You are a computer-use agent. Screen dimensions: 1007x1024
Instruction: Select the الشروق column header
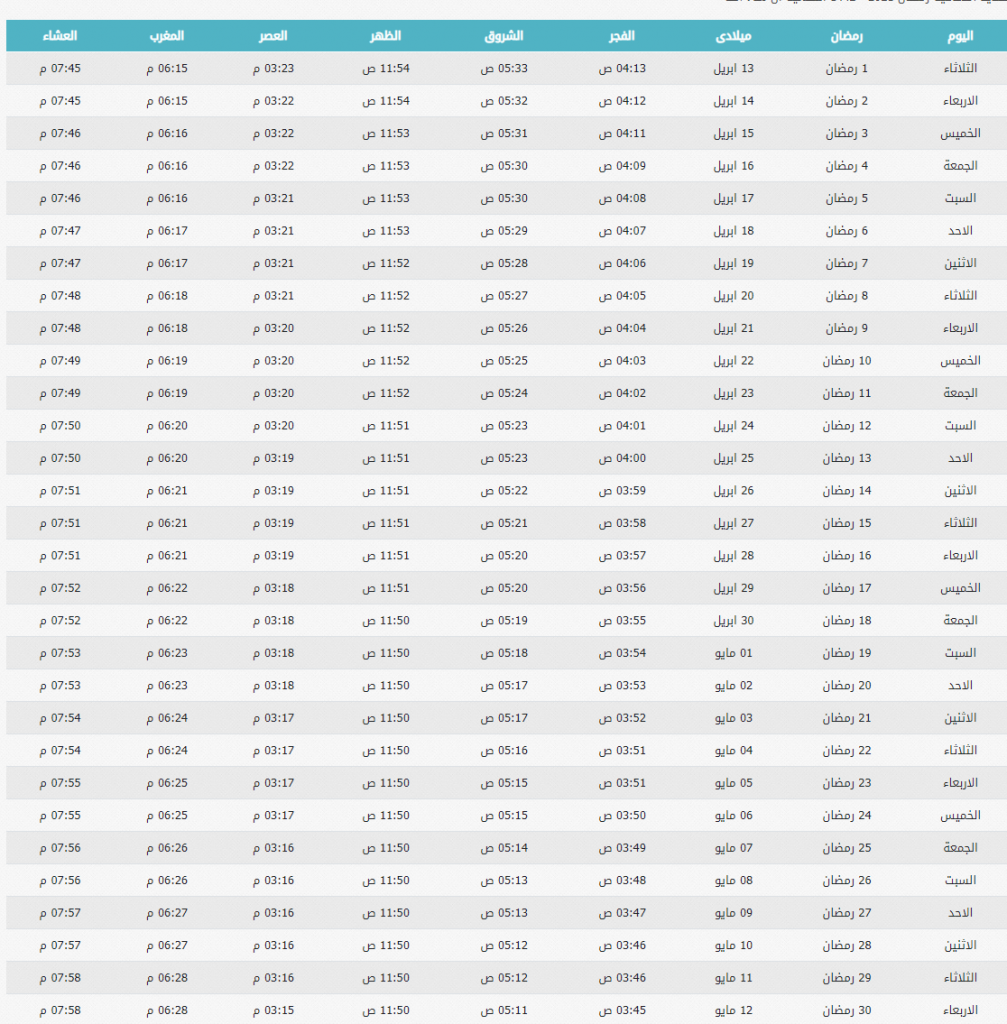coord(504,36)
